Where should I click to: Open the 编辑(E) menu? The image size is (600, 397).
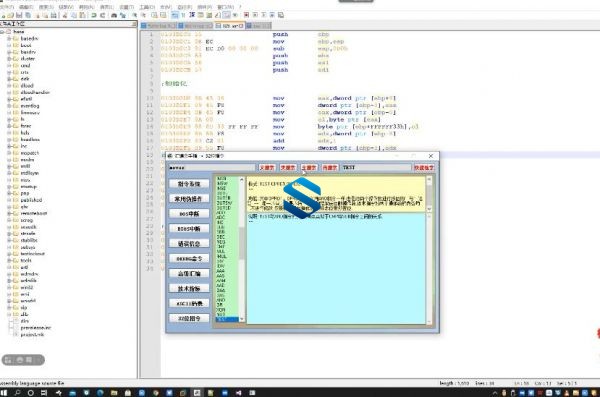[x=26, y=7]
